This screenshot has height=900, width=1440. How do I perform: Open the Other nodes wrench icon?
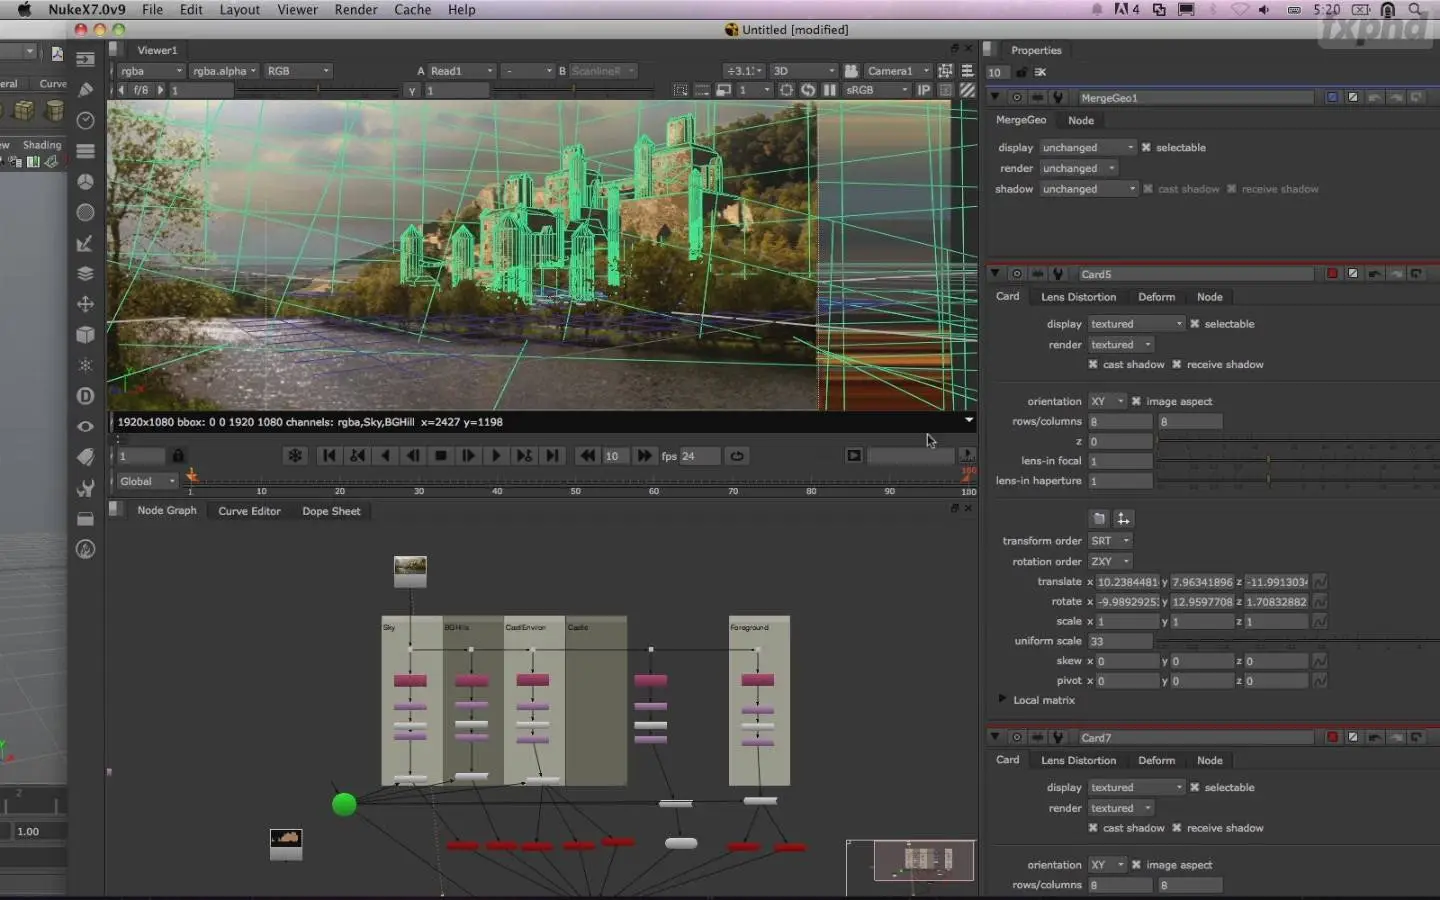click(86, 488)
